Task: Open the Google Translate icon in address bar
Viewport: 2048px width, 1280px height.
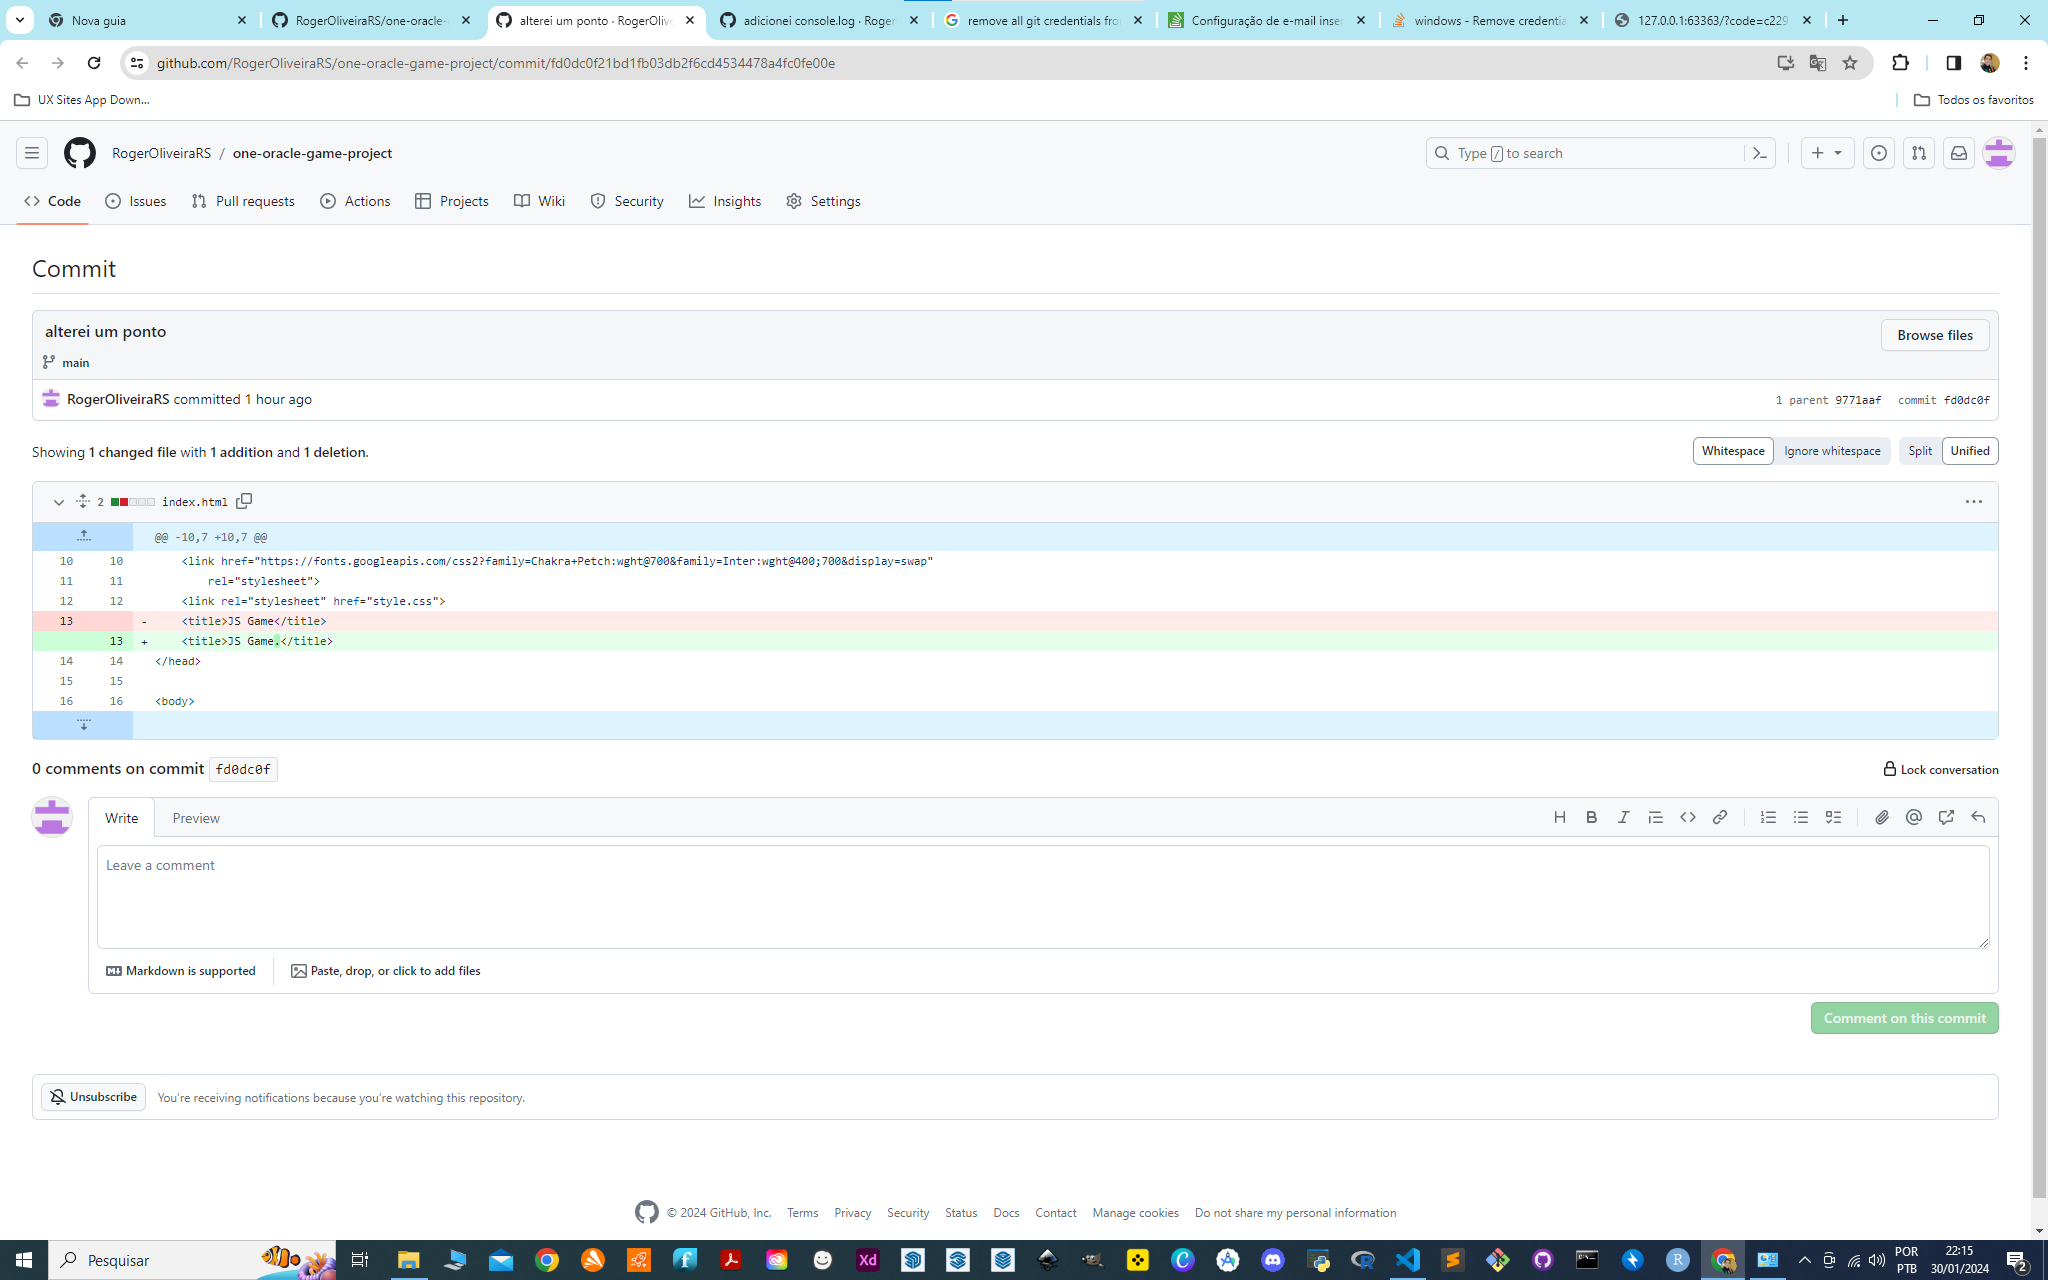Action: [1818, 63]
